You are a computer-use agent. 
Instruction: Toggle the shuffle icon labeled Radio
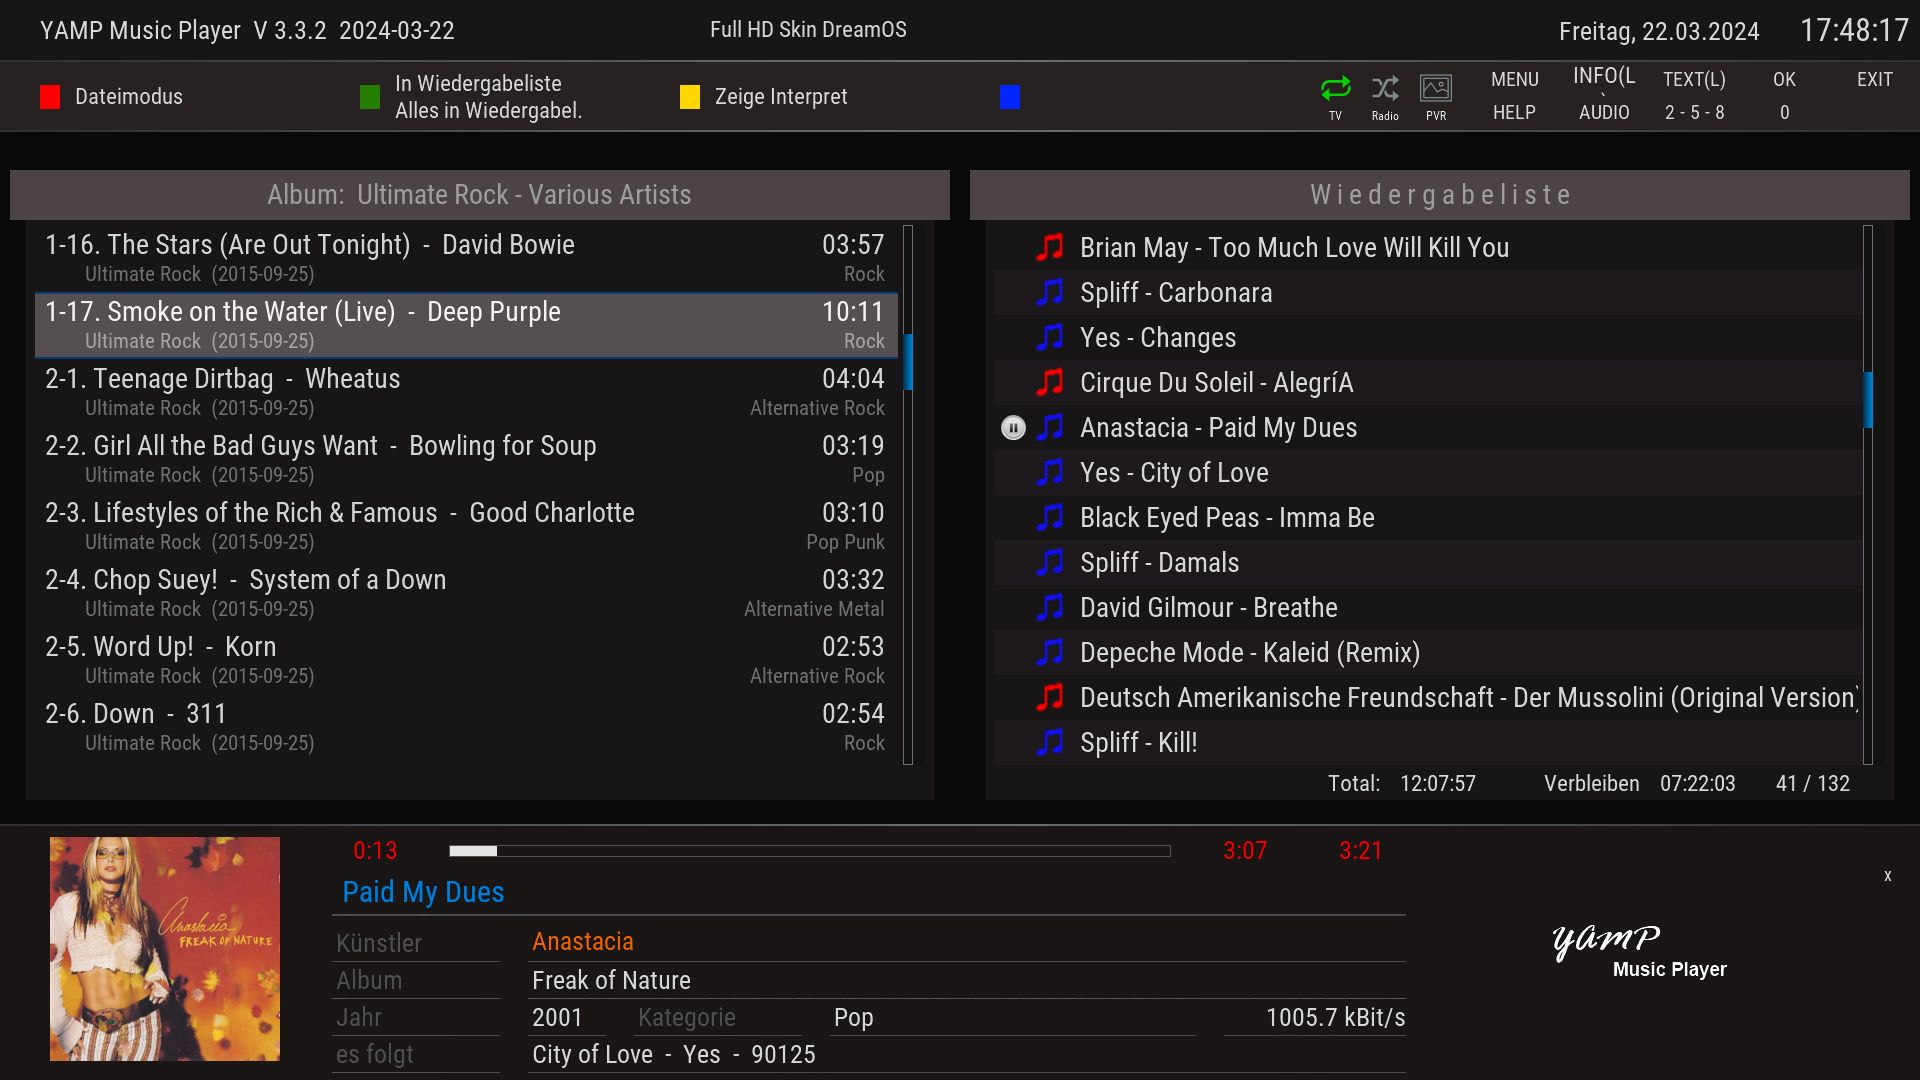click(x=1385, y=89)
